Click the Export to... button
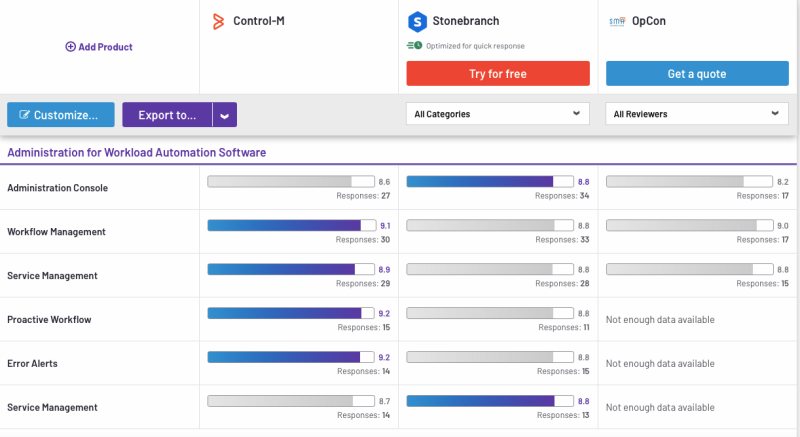The height and width of the screenshot is (437, 800). 167,115
